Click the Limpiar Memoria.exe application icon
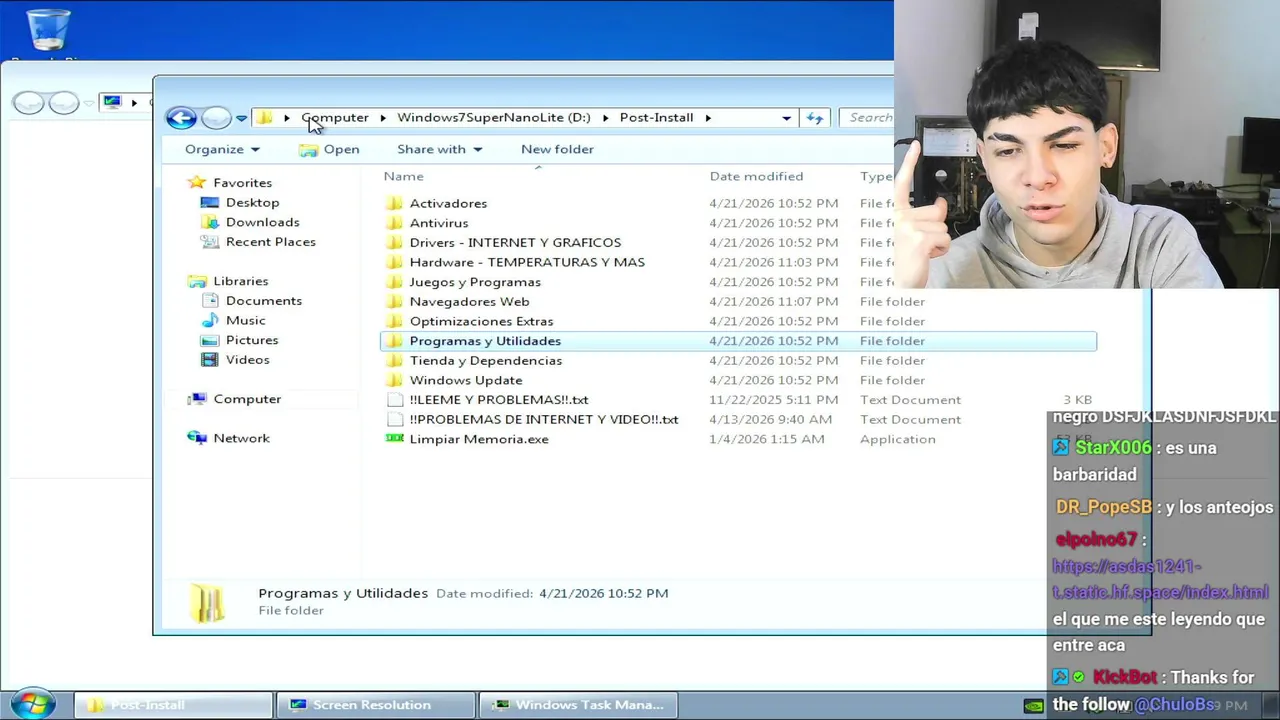This screenshot has width=1280, height=720. coord(394,439)
